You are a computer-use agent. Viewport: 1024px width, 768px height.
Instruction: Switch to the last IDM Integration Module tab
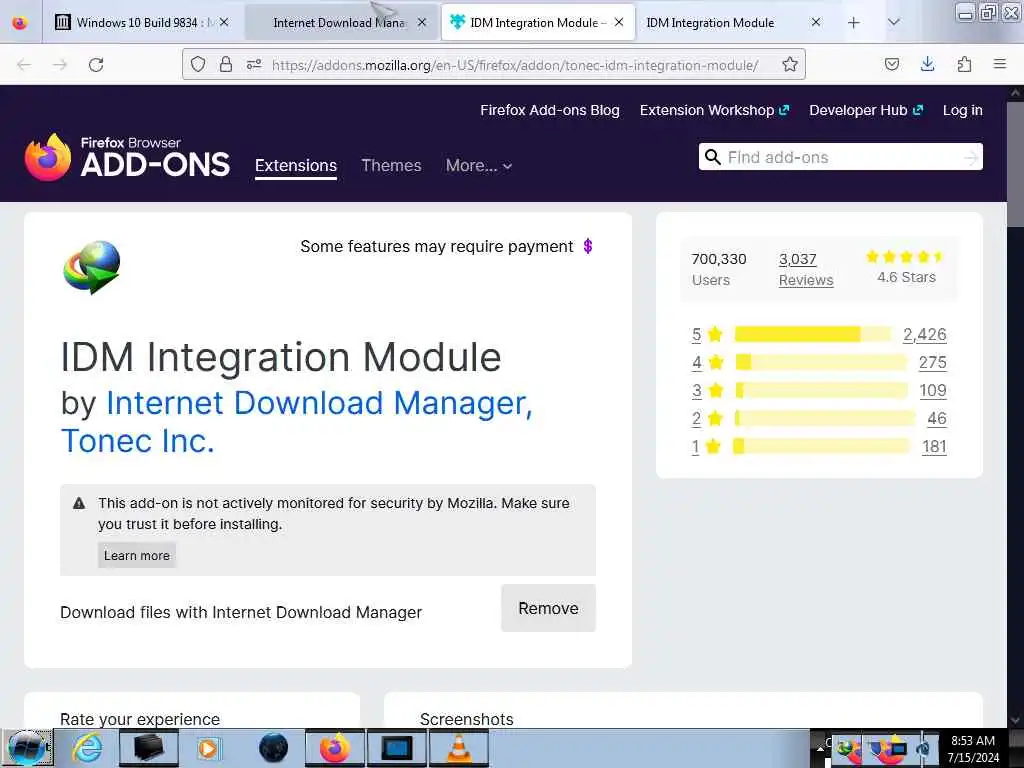coord(711,23)
